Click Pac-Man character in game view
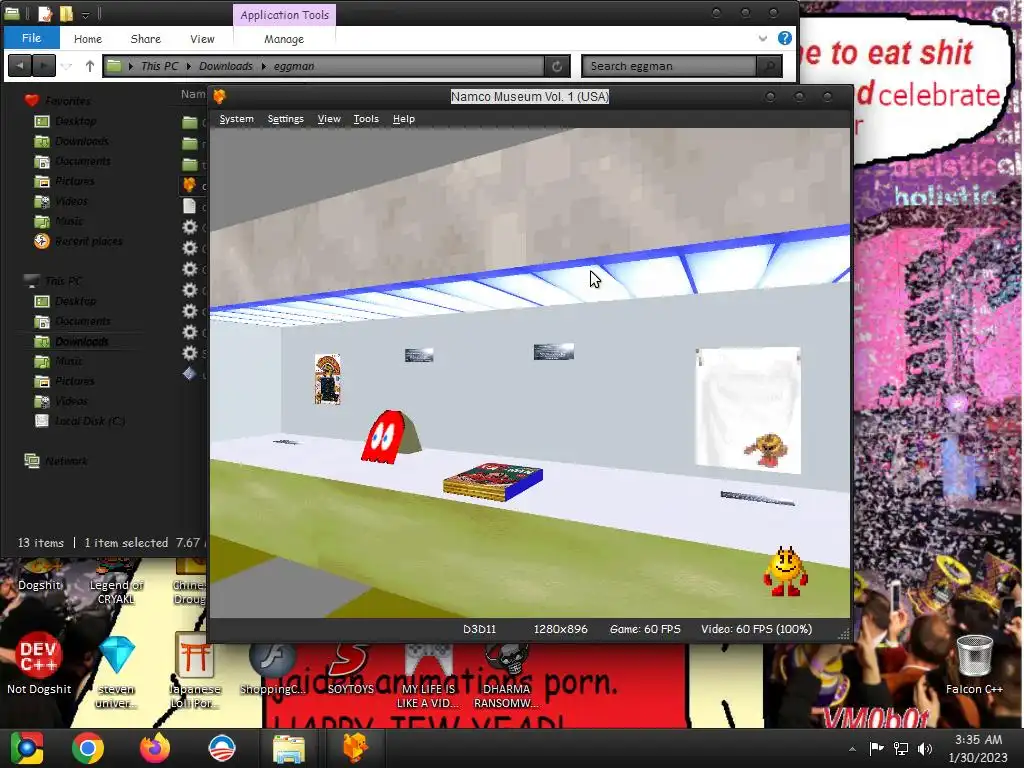The width and height of the screenshot is (1024, 768). pos(786,571)
